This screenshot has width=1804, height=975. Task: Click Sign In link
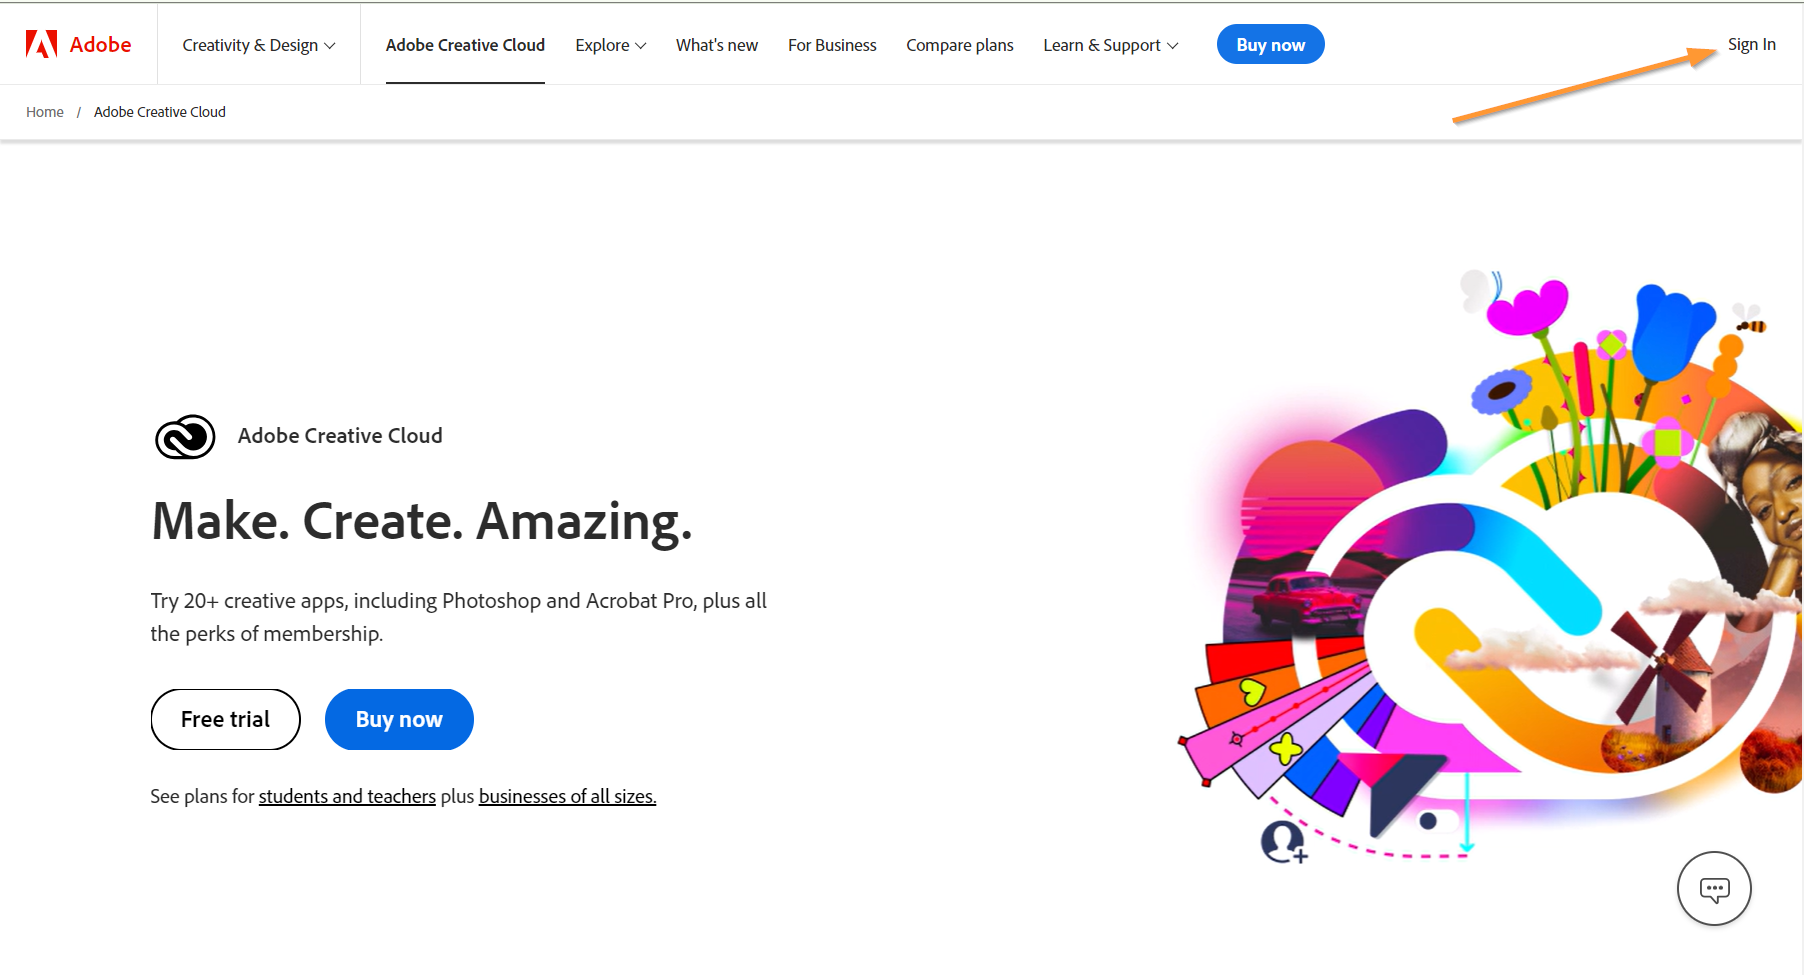pyautogui.click(x=1751, y=44)
